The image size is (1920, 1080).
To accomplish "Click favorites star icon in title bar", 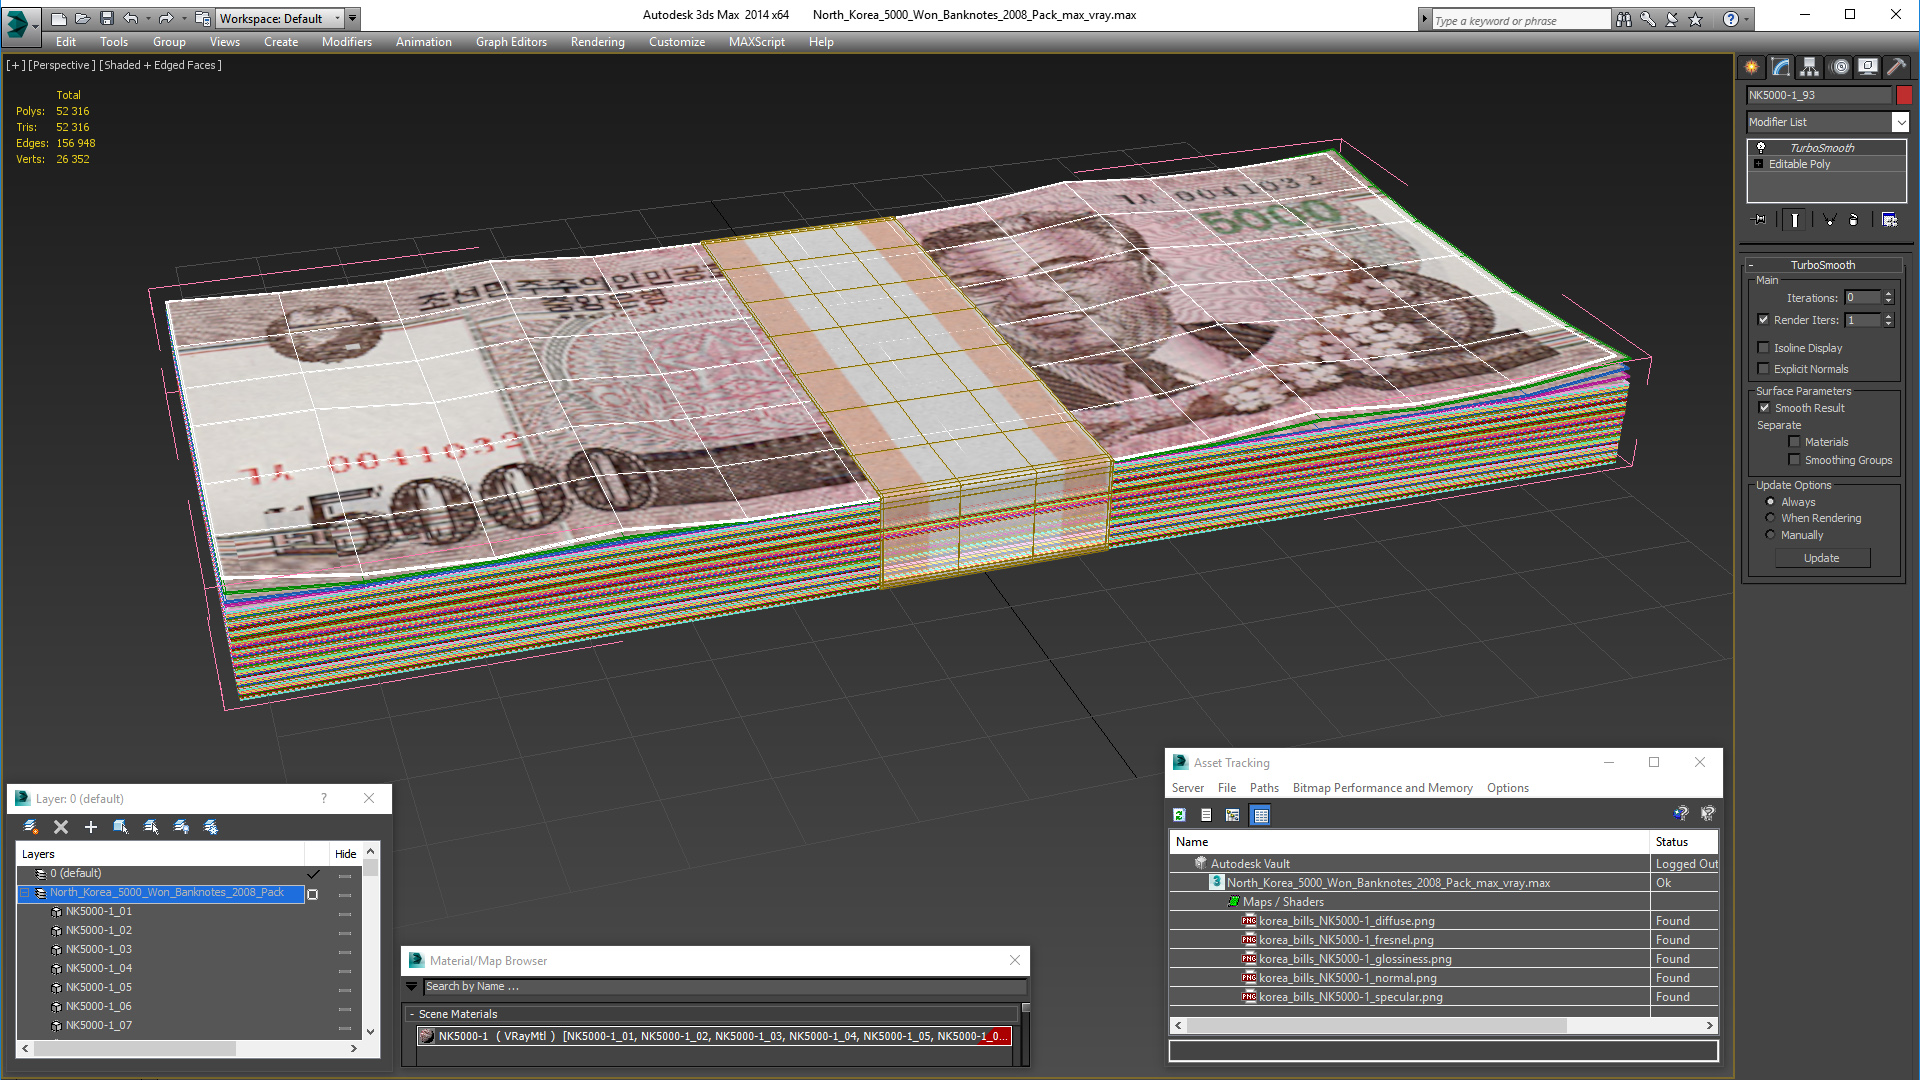I will [1696, 19].
